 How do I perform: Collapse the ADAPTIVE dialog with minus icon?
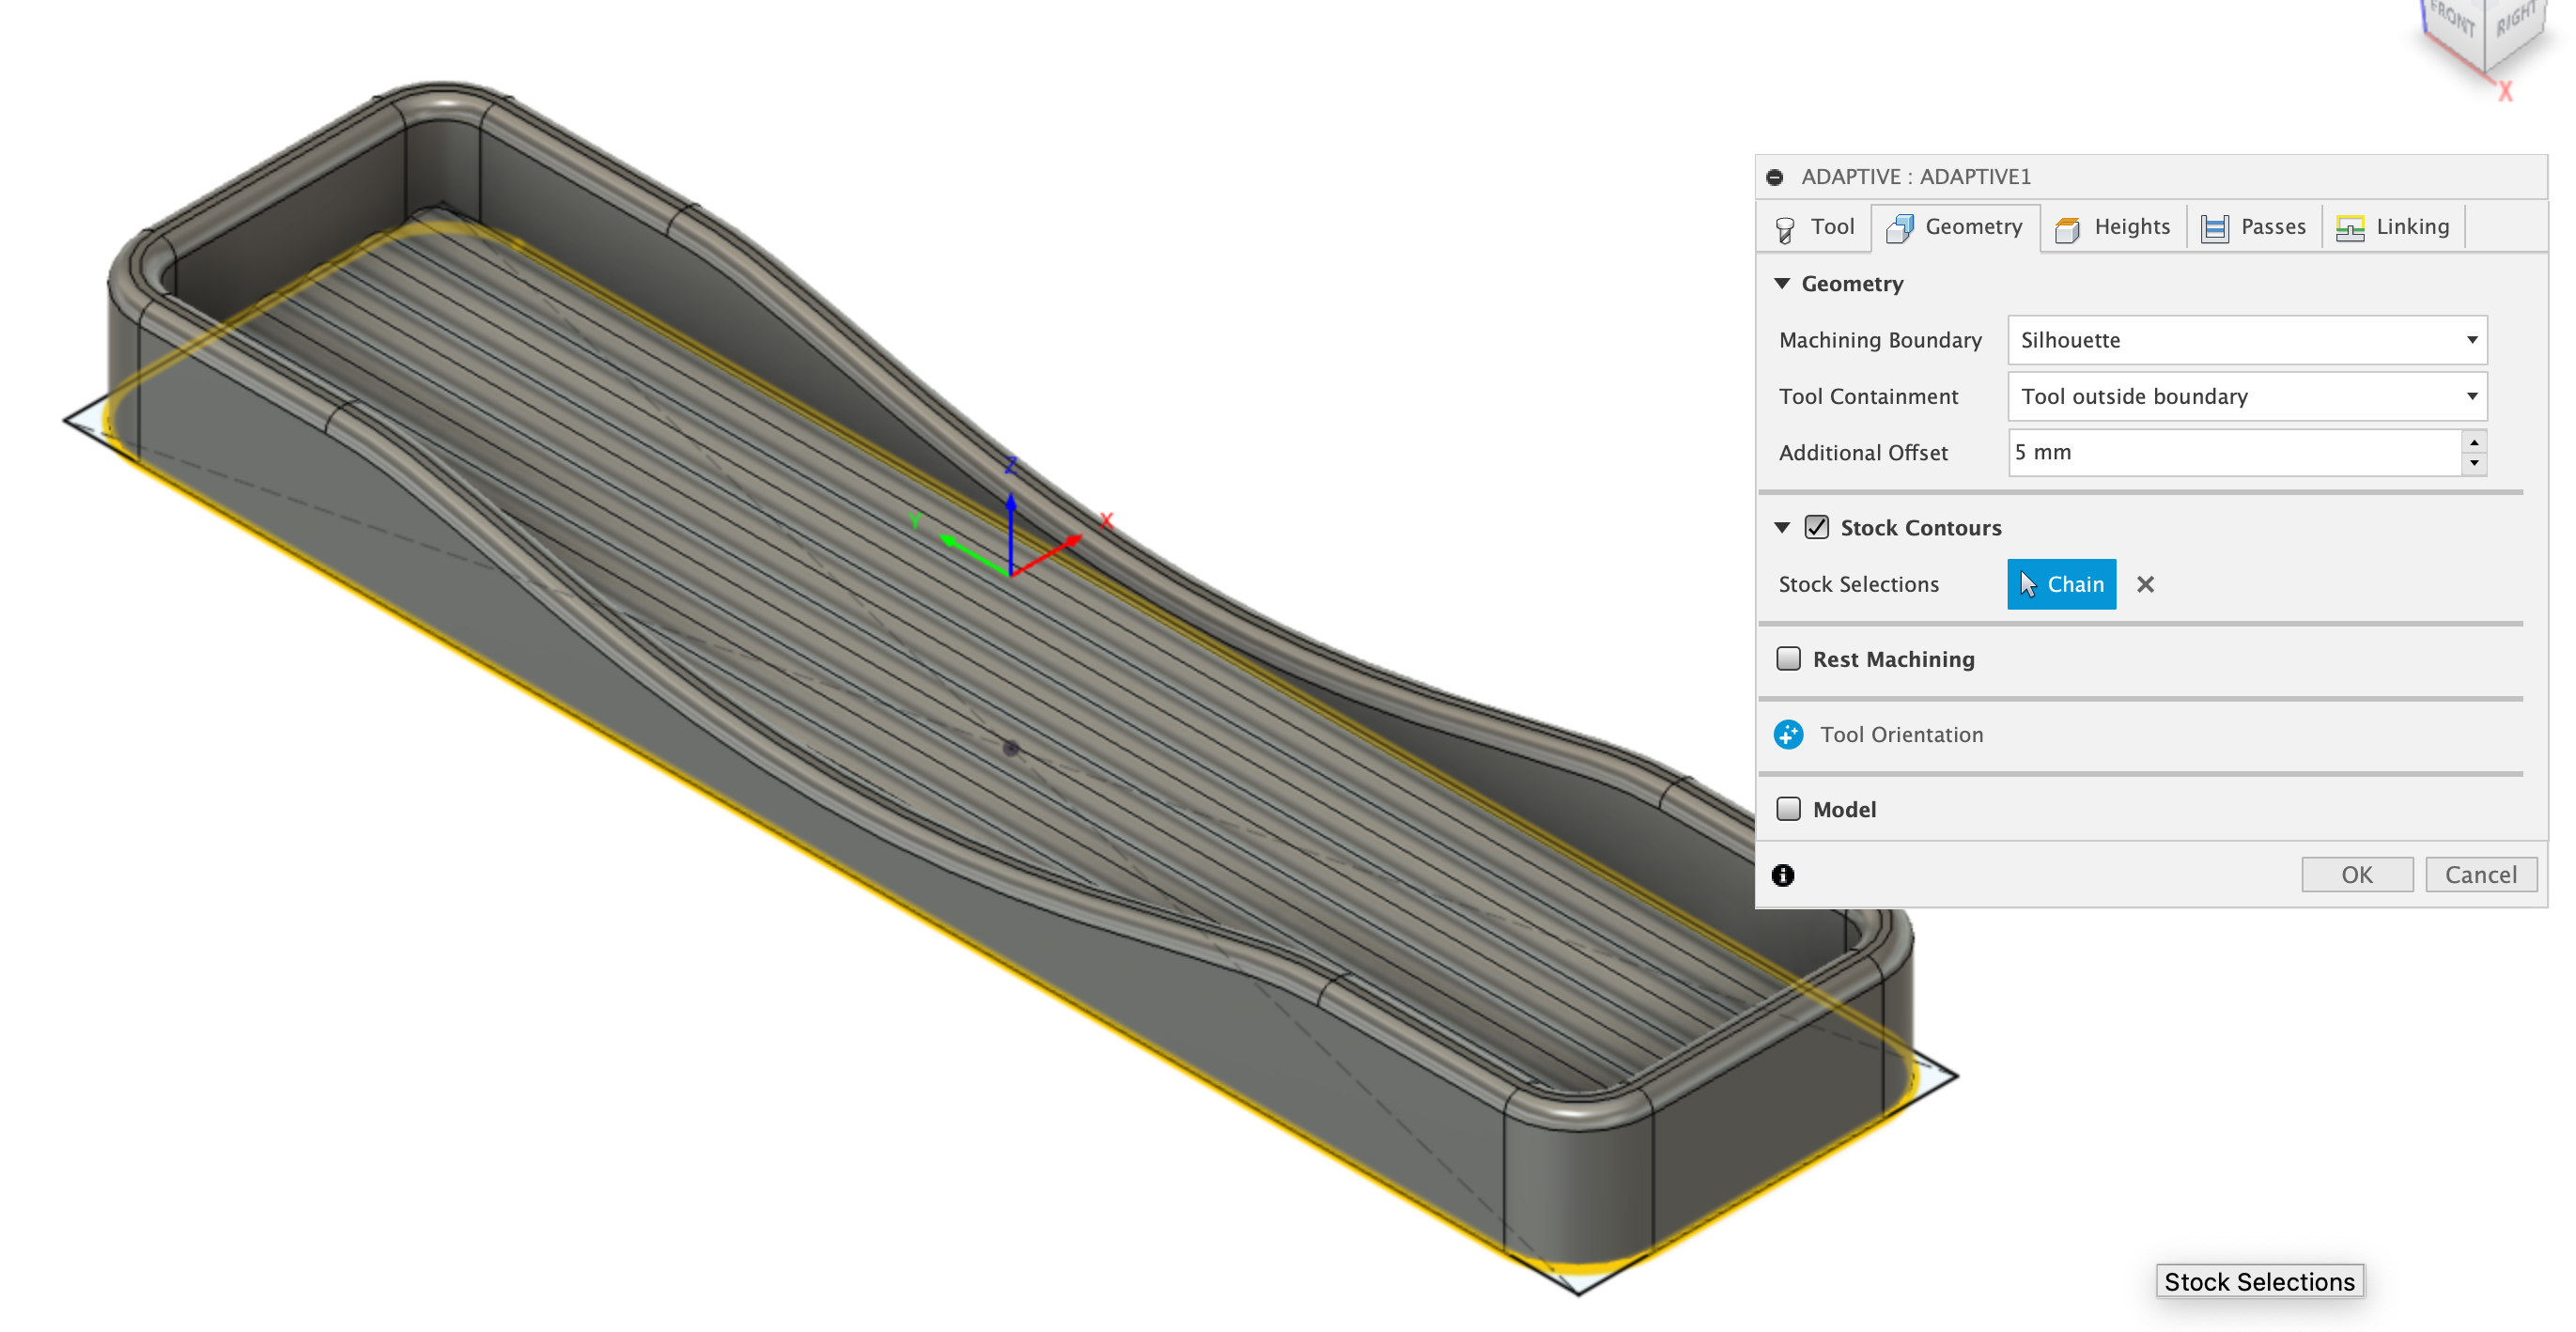(x=1775, y=177)
